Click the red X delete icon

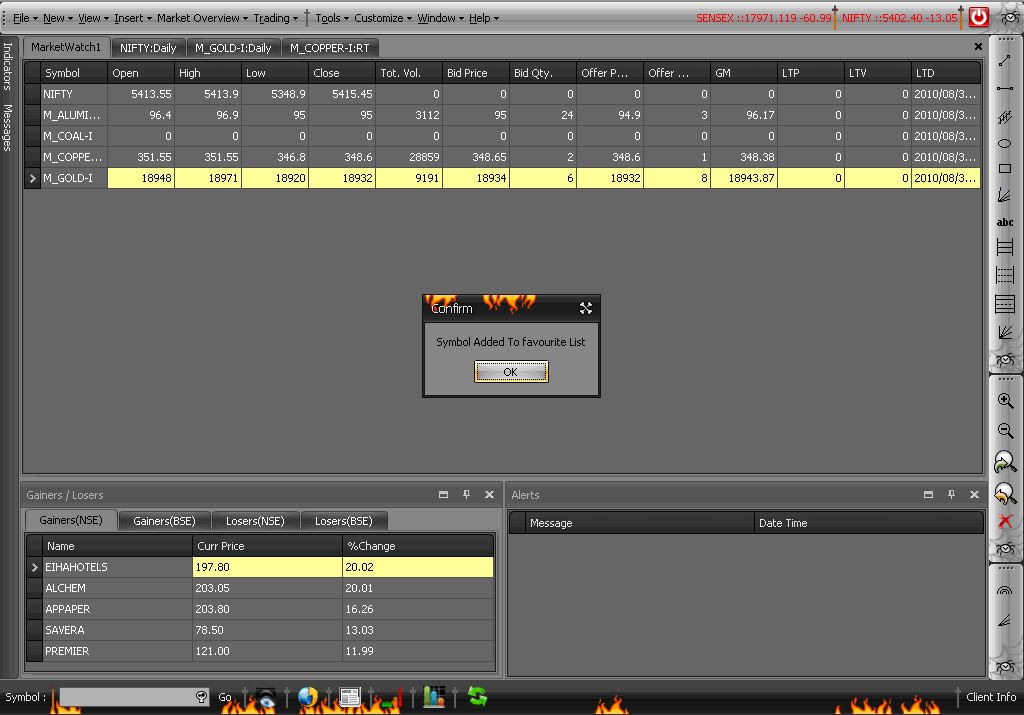(x=1005, y=520)
